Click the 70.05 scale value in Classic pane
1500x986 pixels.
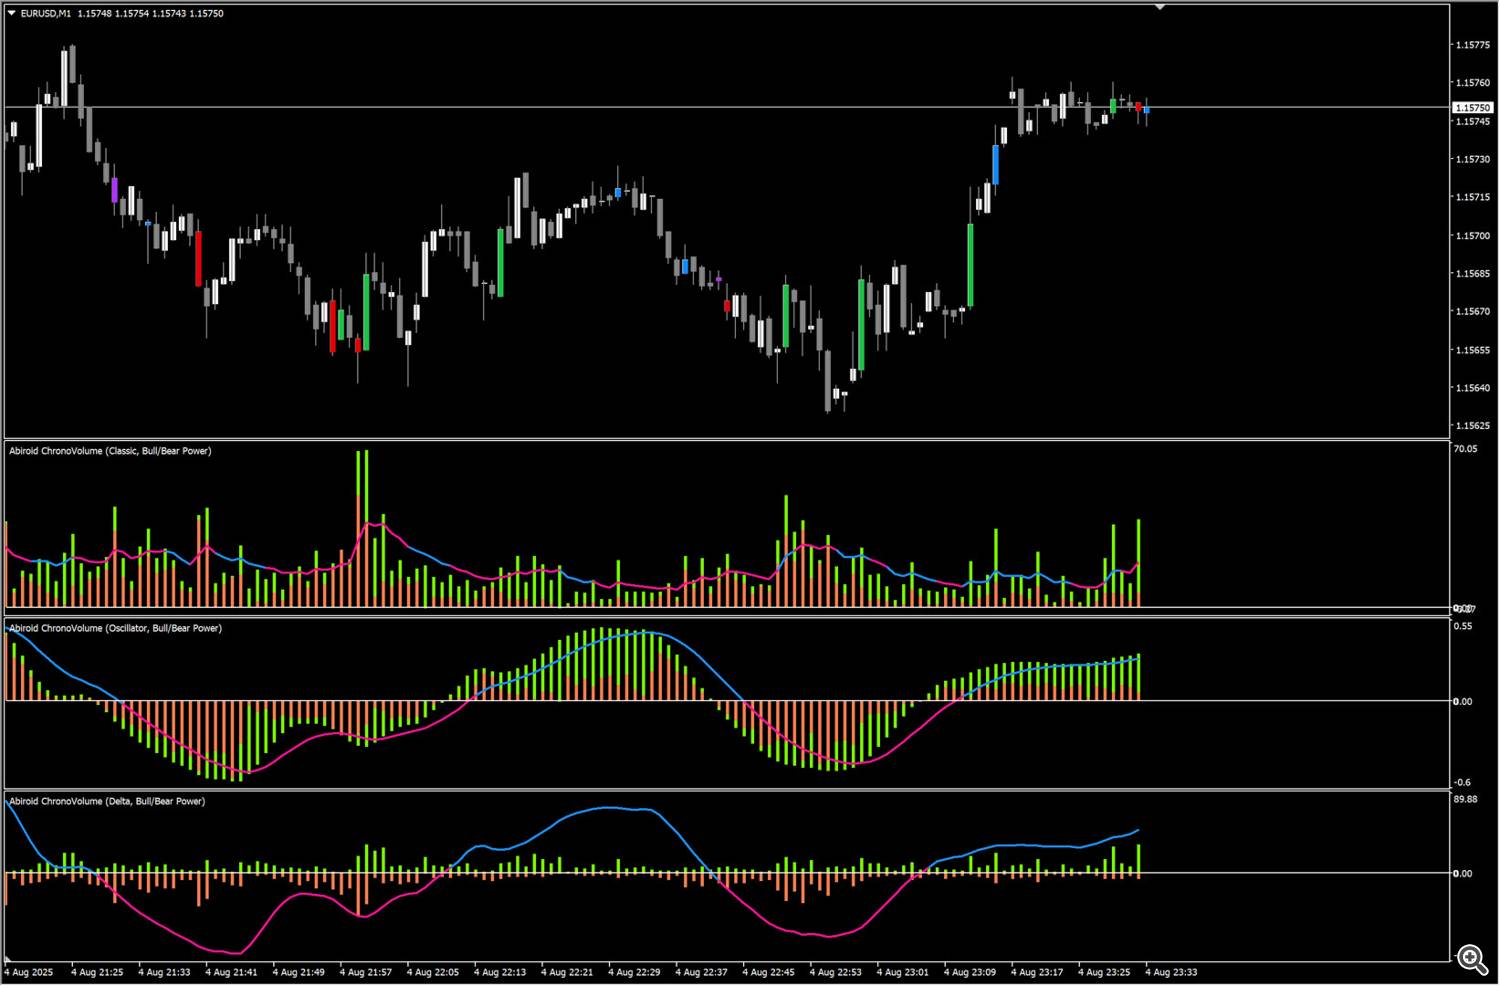(1465, 449)
